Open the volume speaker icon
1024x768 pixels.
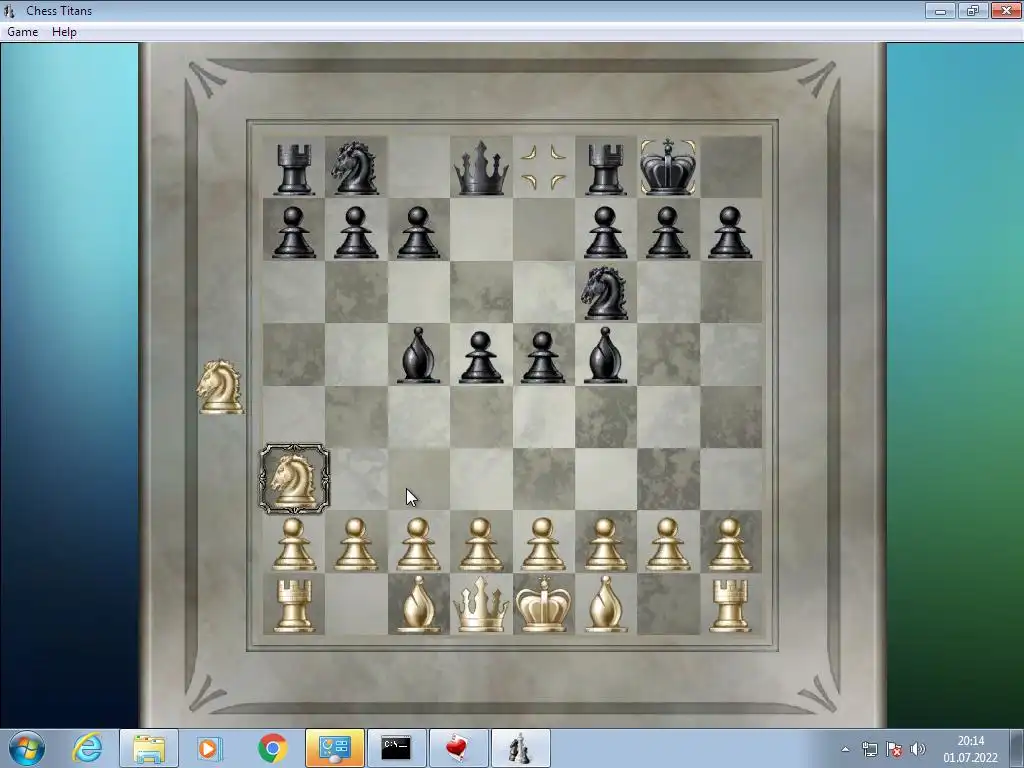point(918,749)
